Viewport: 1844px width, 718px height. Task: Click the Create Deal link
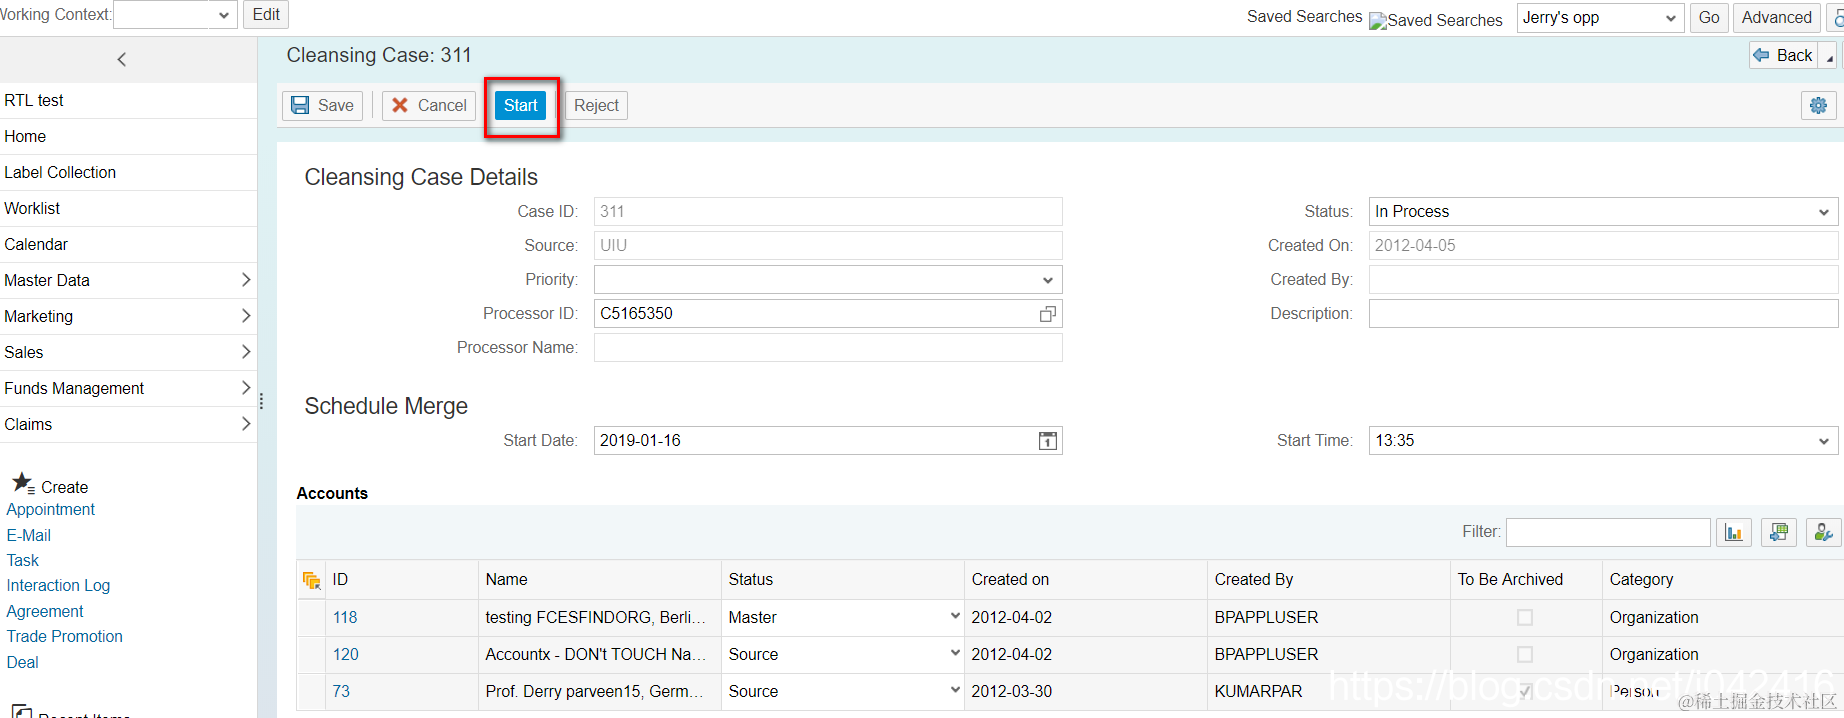coord(23,662)
